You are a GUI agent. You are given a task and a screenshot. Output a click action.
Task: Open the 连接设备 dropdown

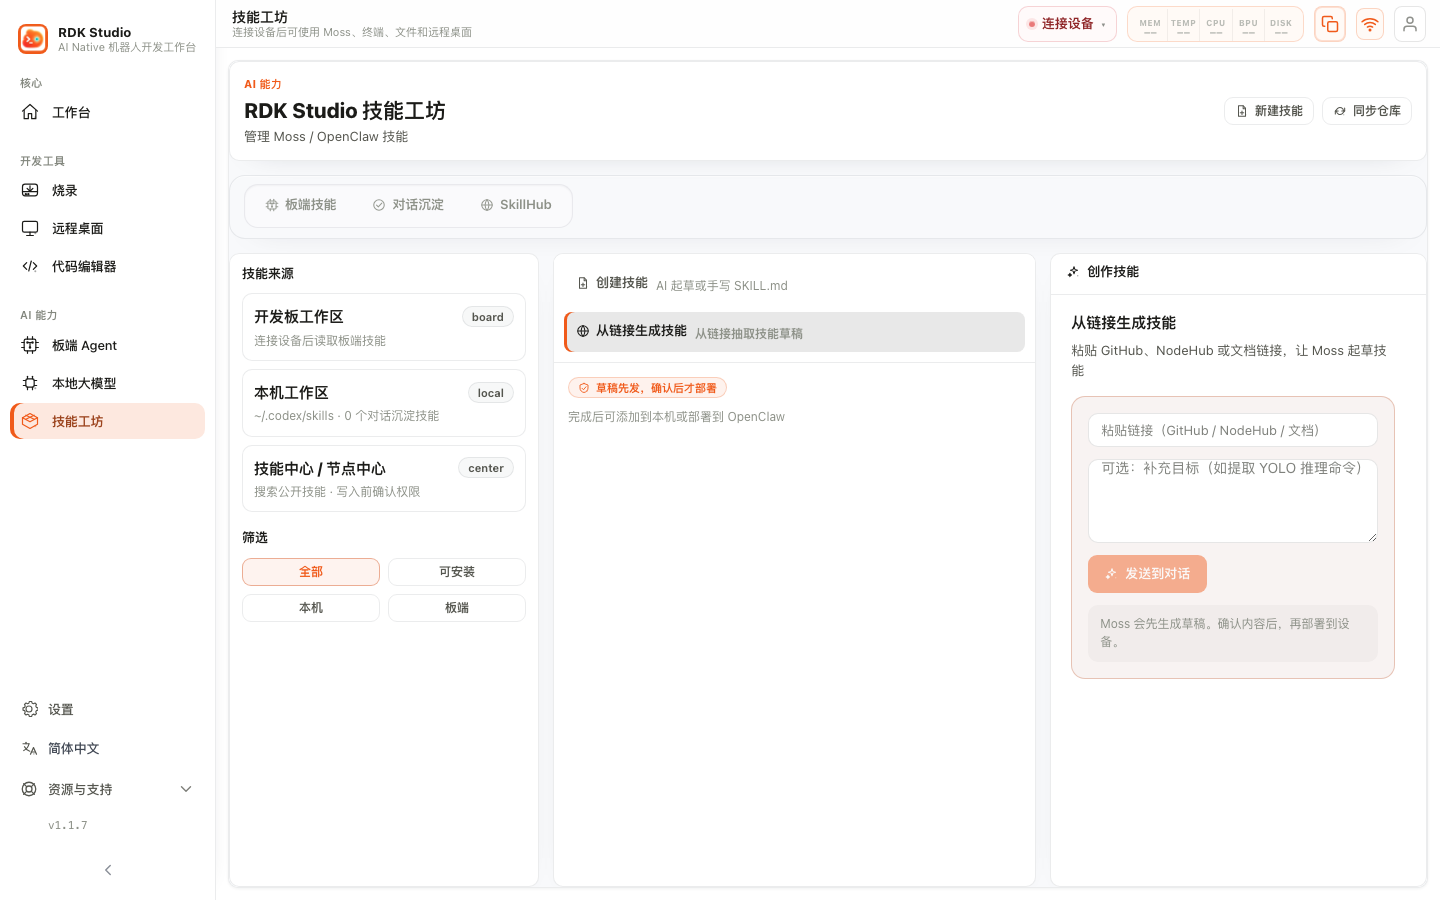tap(1067, 24)
